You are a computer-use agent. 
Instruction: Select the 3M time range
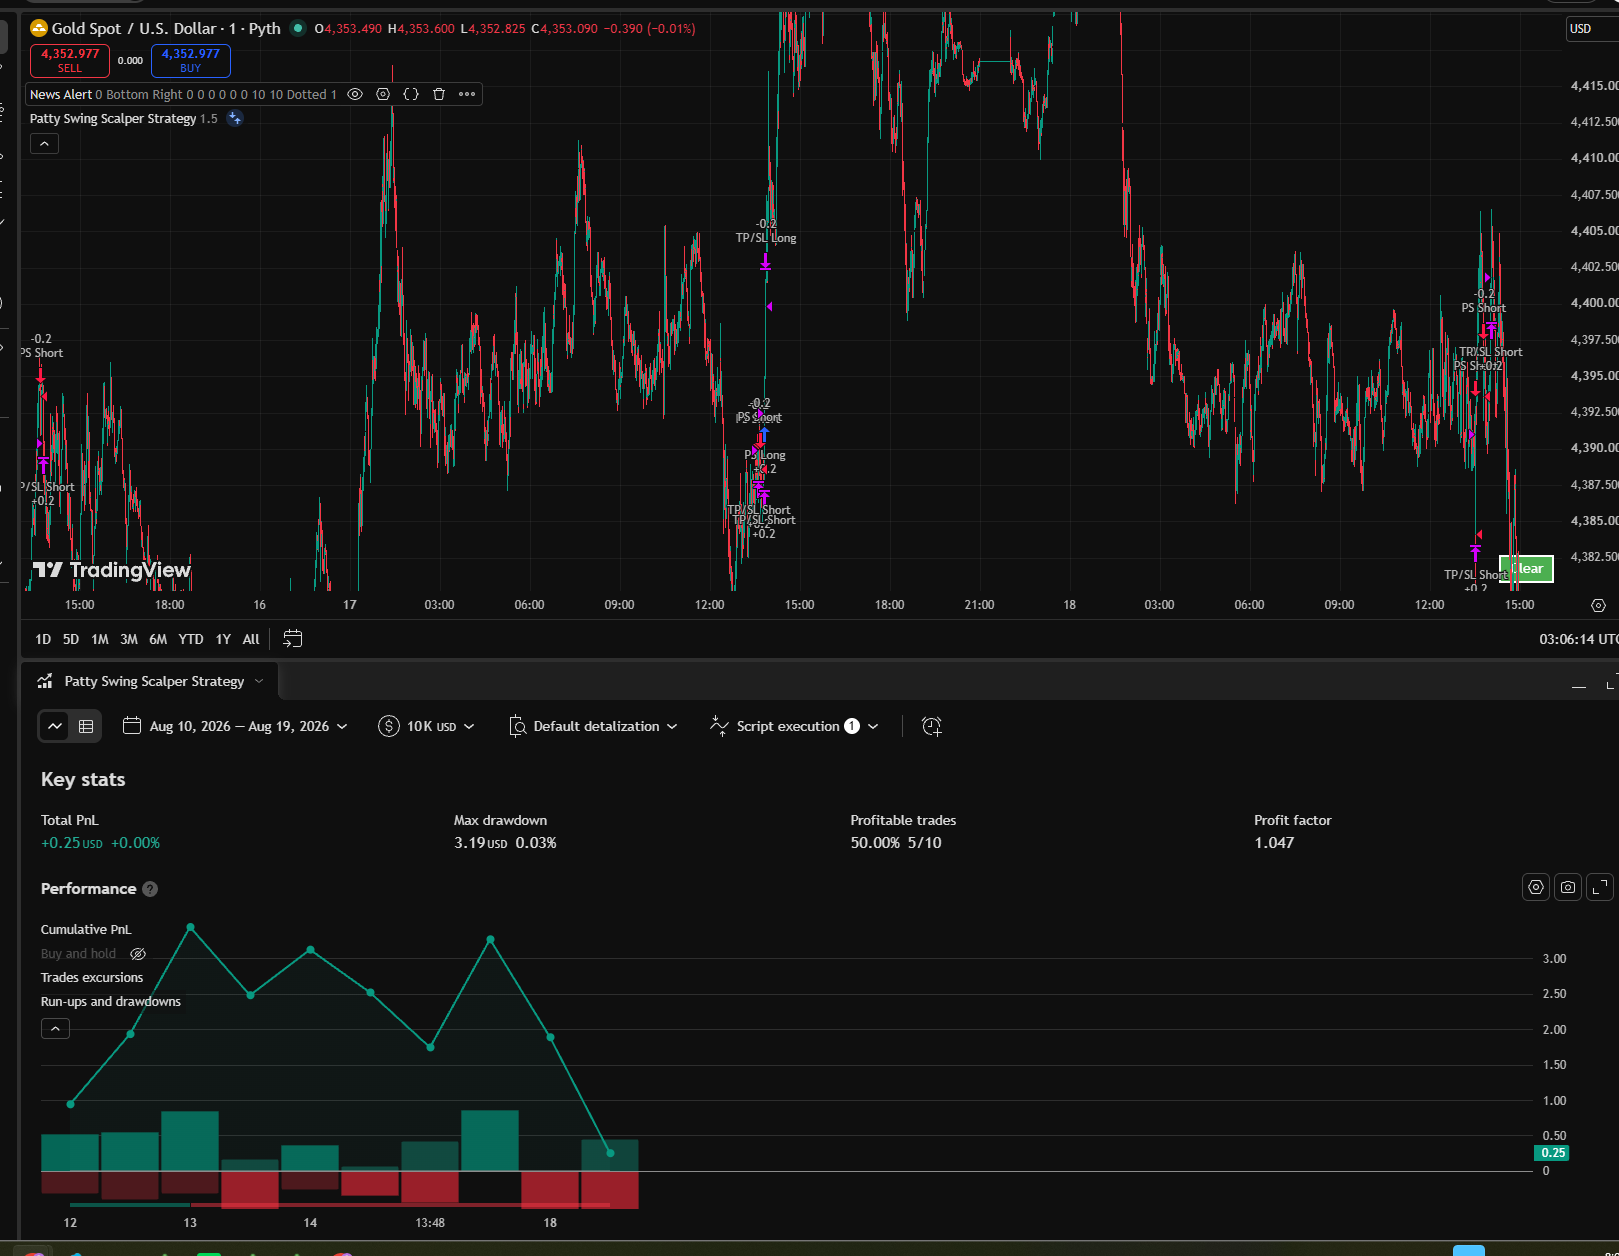tap(129, 639)
